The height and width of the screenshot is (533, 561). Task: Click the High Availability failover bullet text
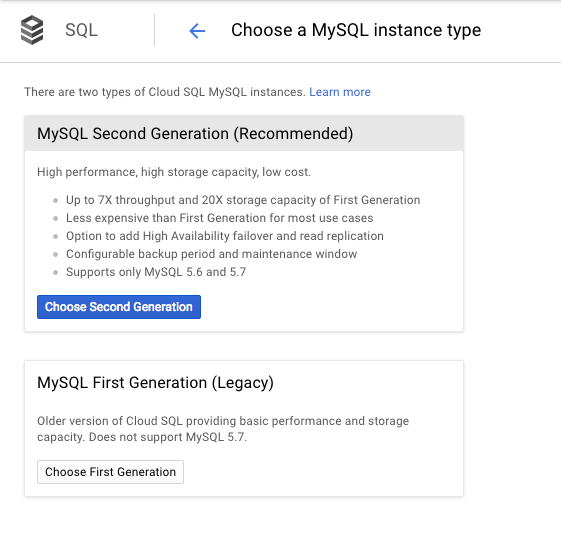225,236
